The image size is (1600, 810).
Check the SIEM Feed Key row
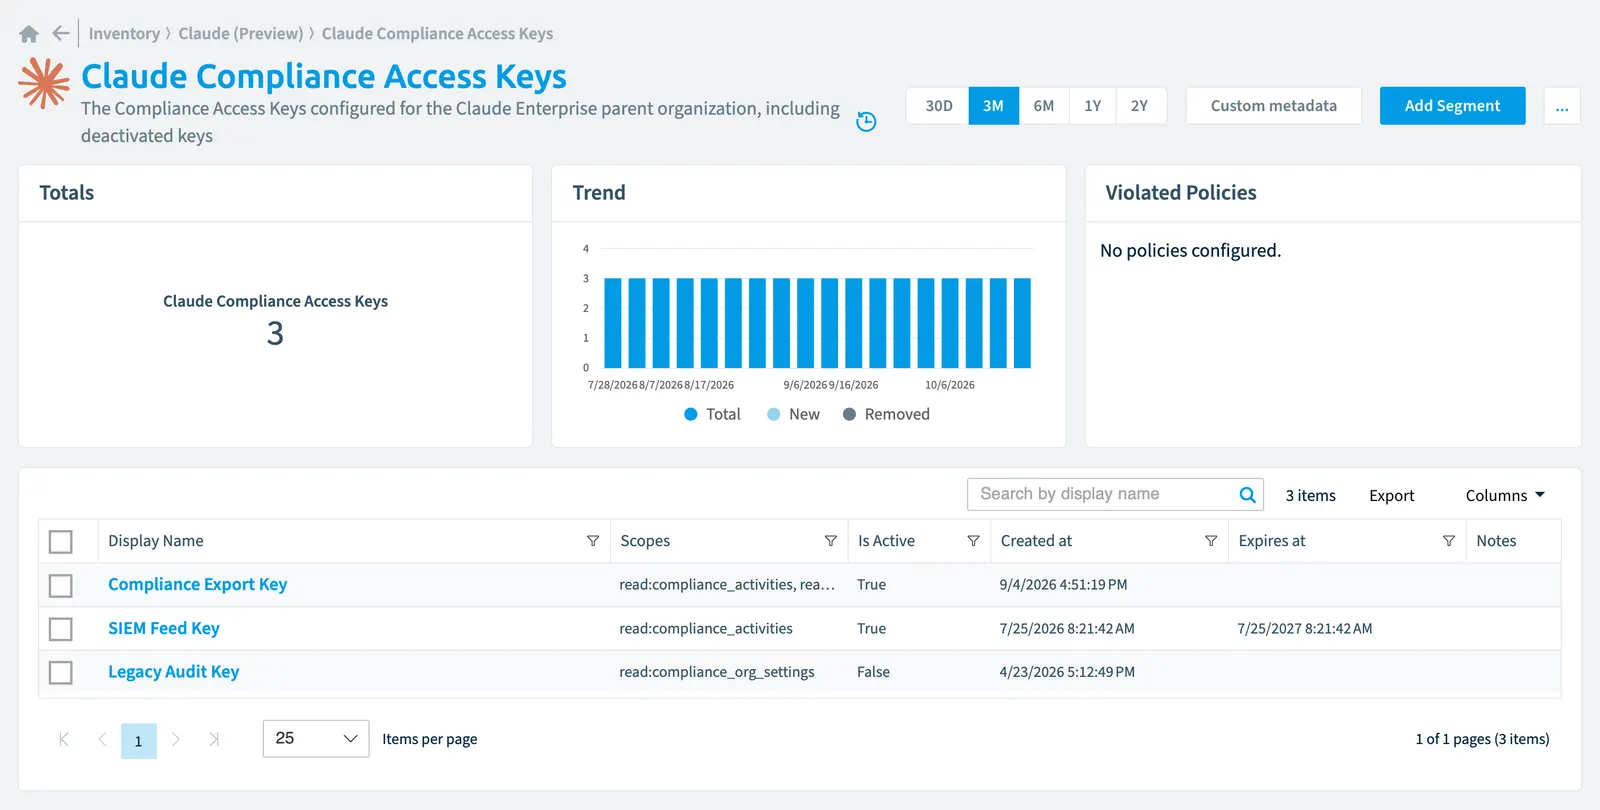[61, 629]
